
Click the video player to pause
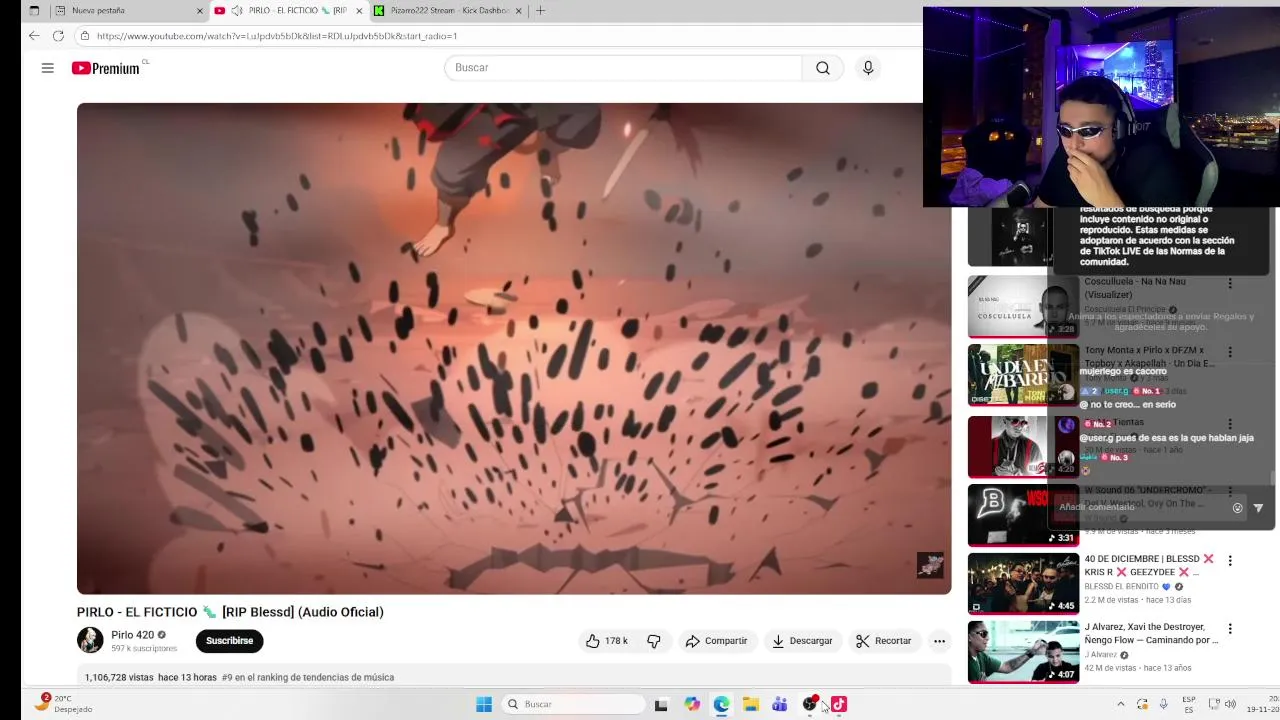514,348
